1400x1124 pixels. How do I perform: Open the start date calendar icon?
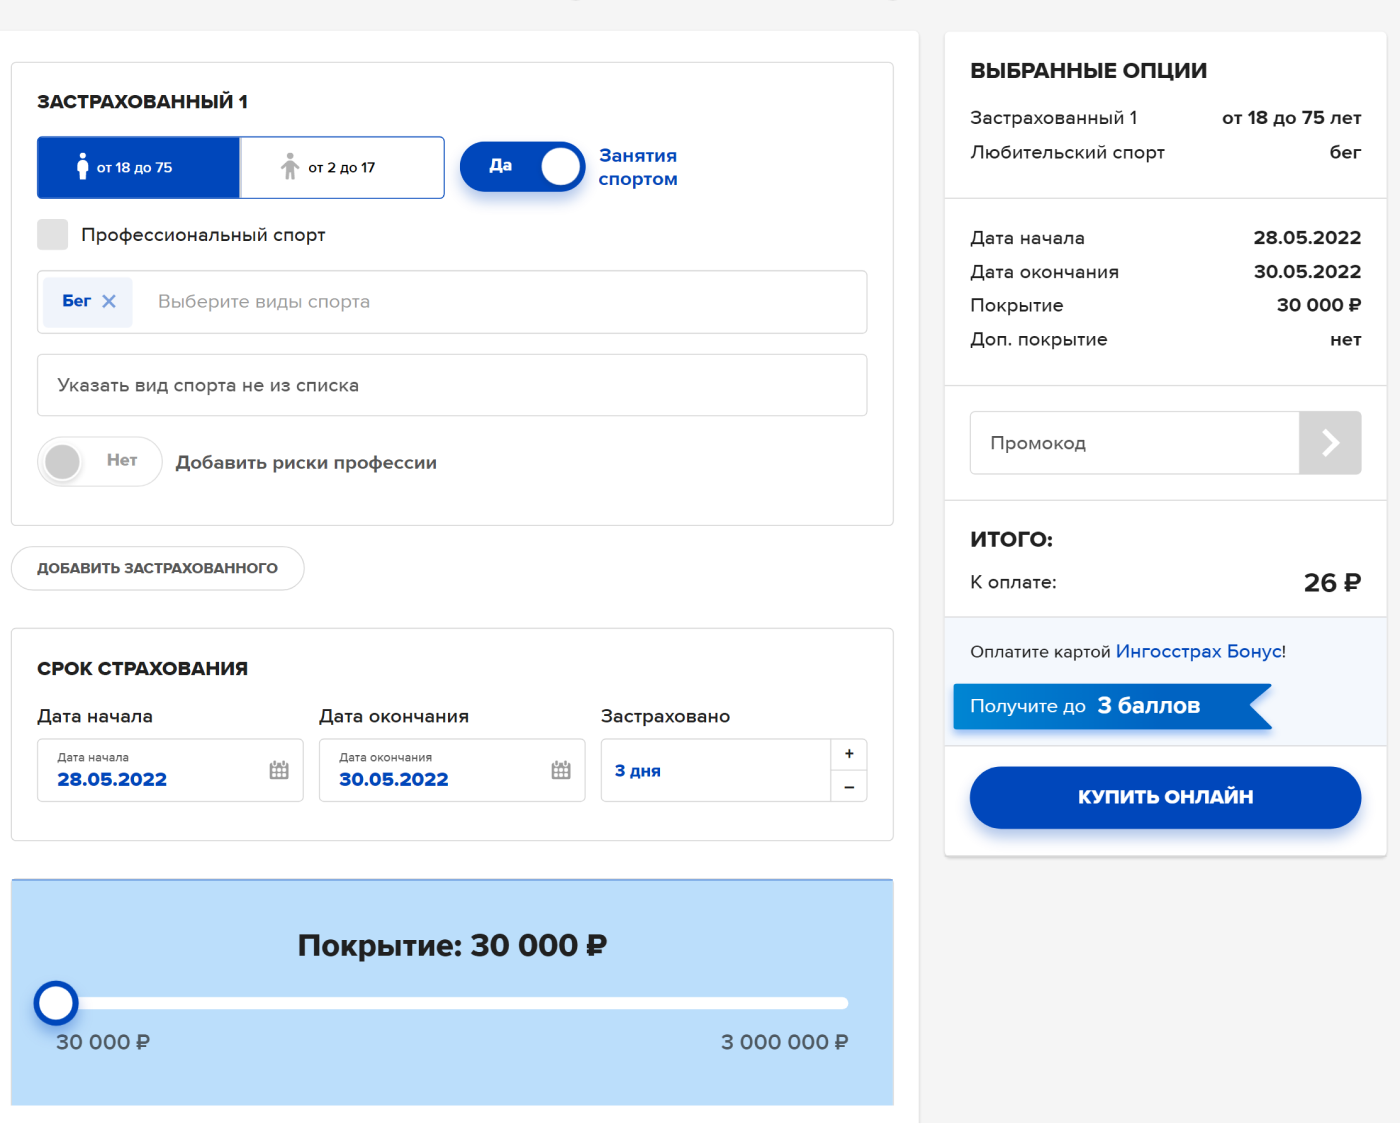tap(279, 770)
